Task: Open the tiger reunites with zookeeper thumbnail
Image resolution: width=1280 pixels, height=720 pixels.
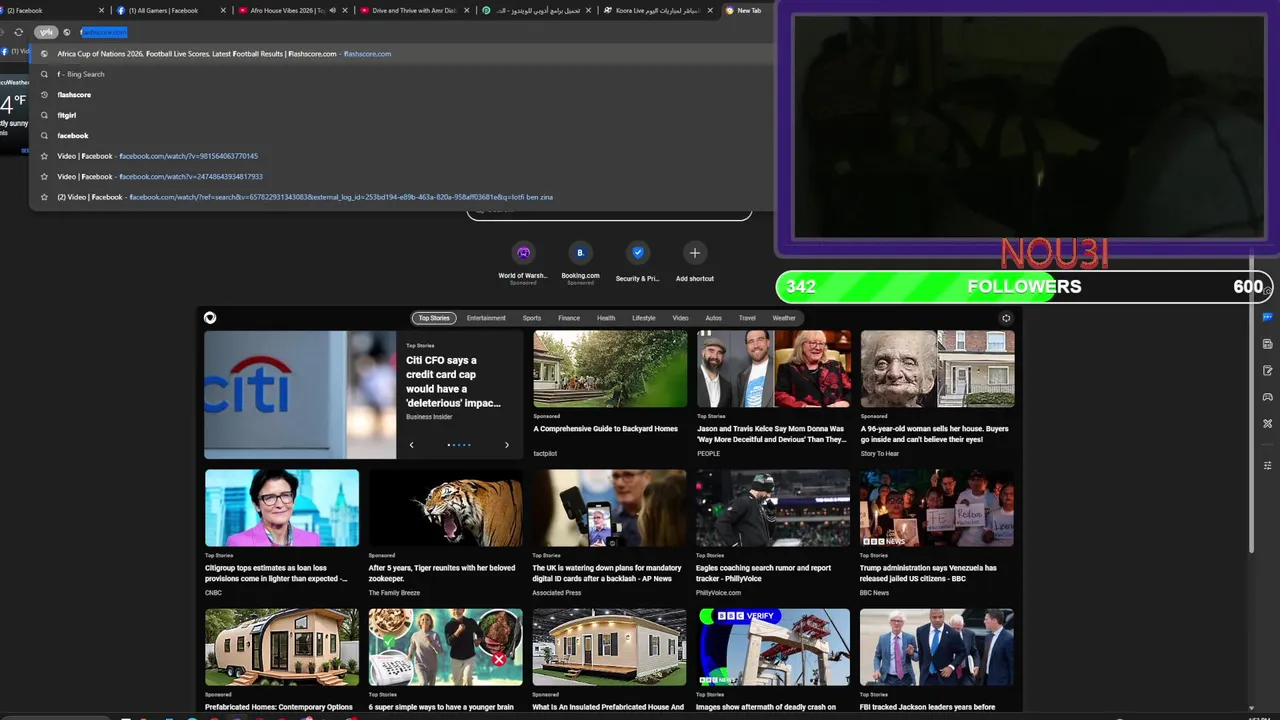Action: [x=445, y=508]
